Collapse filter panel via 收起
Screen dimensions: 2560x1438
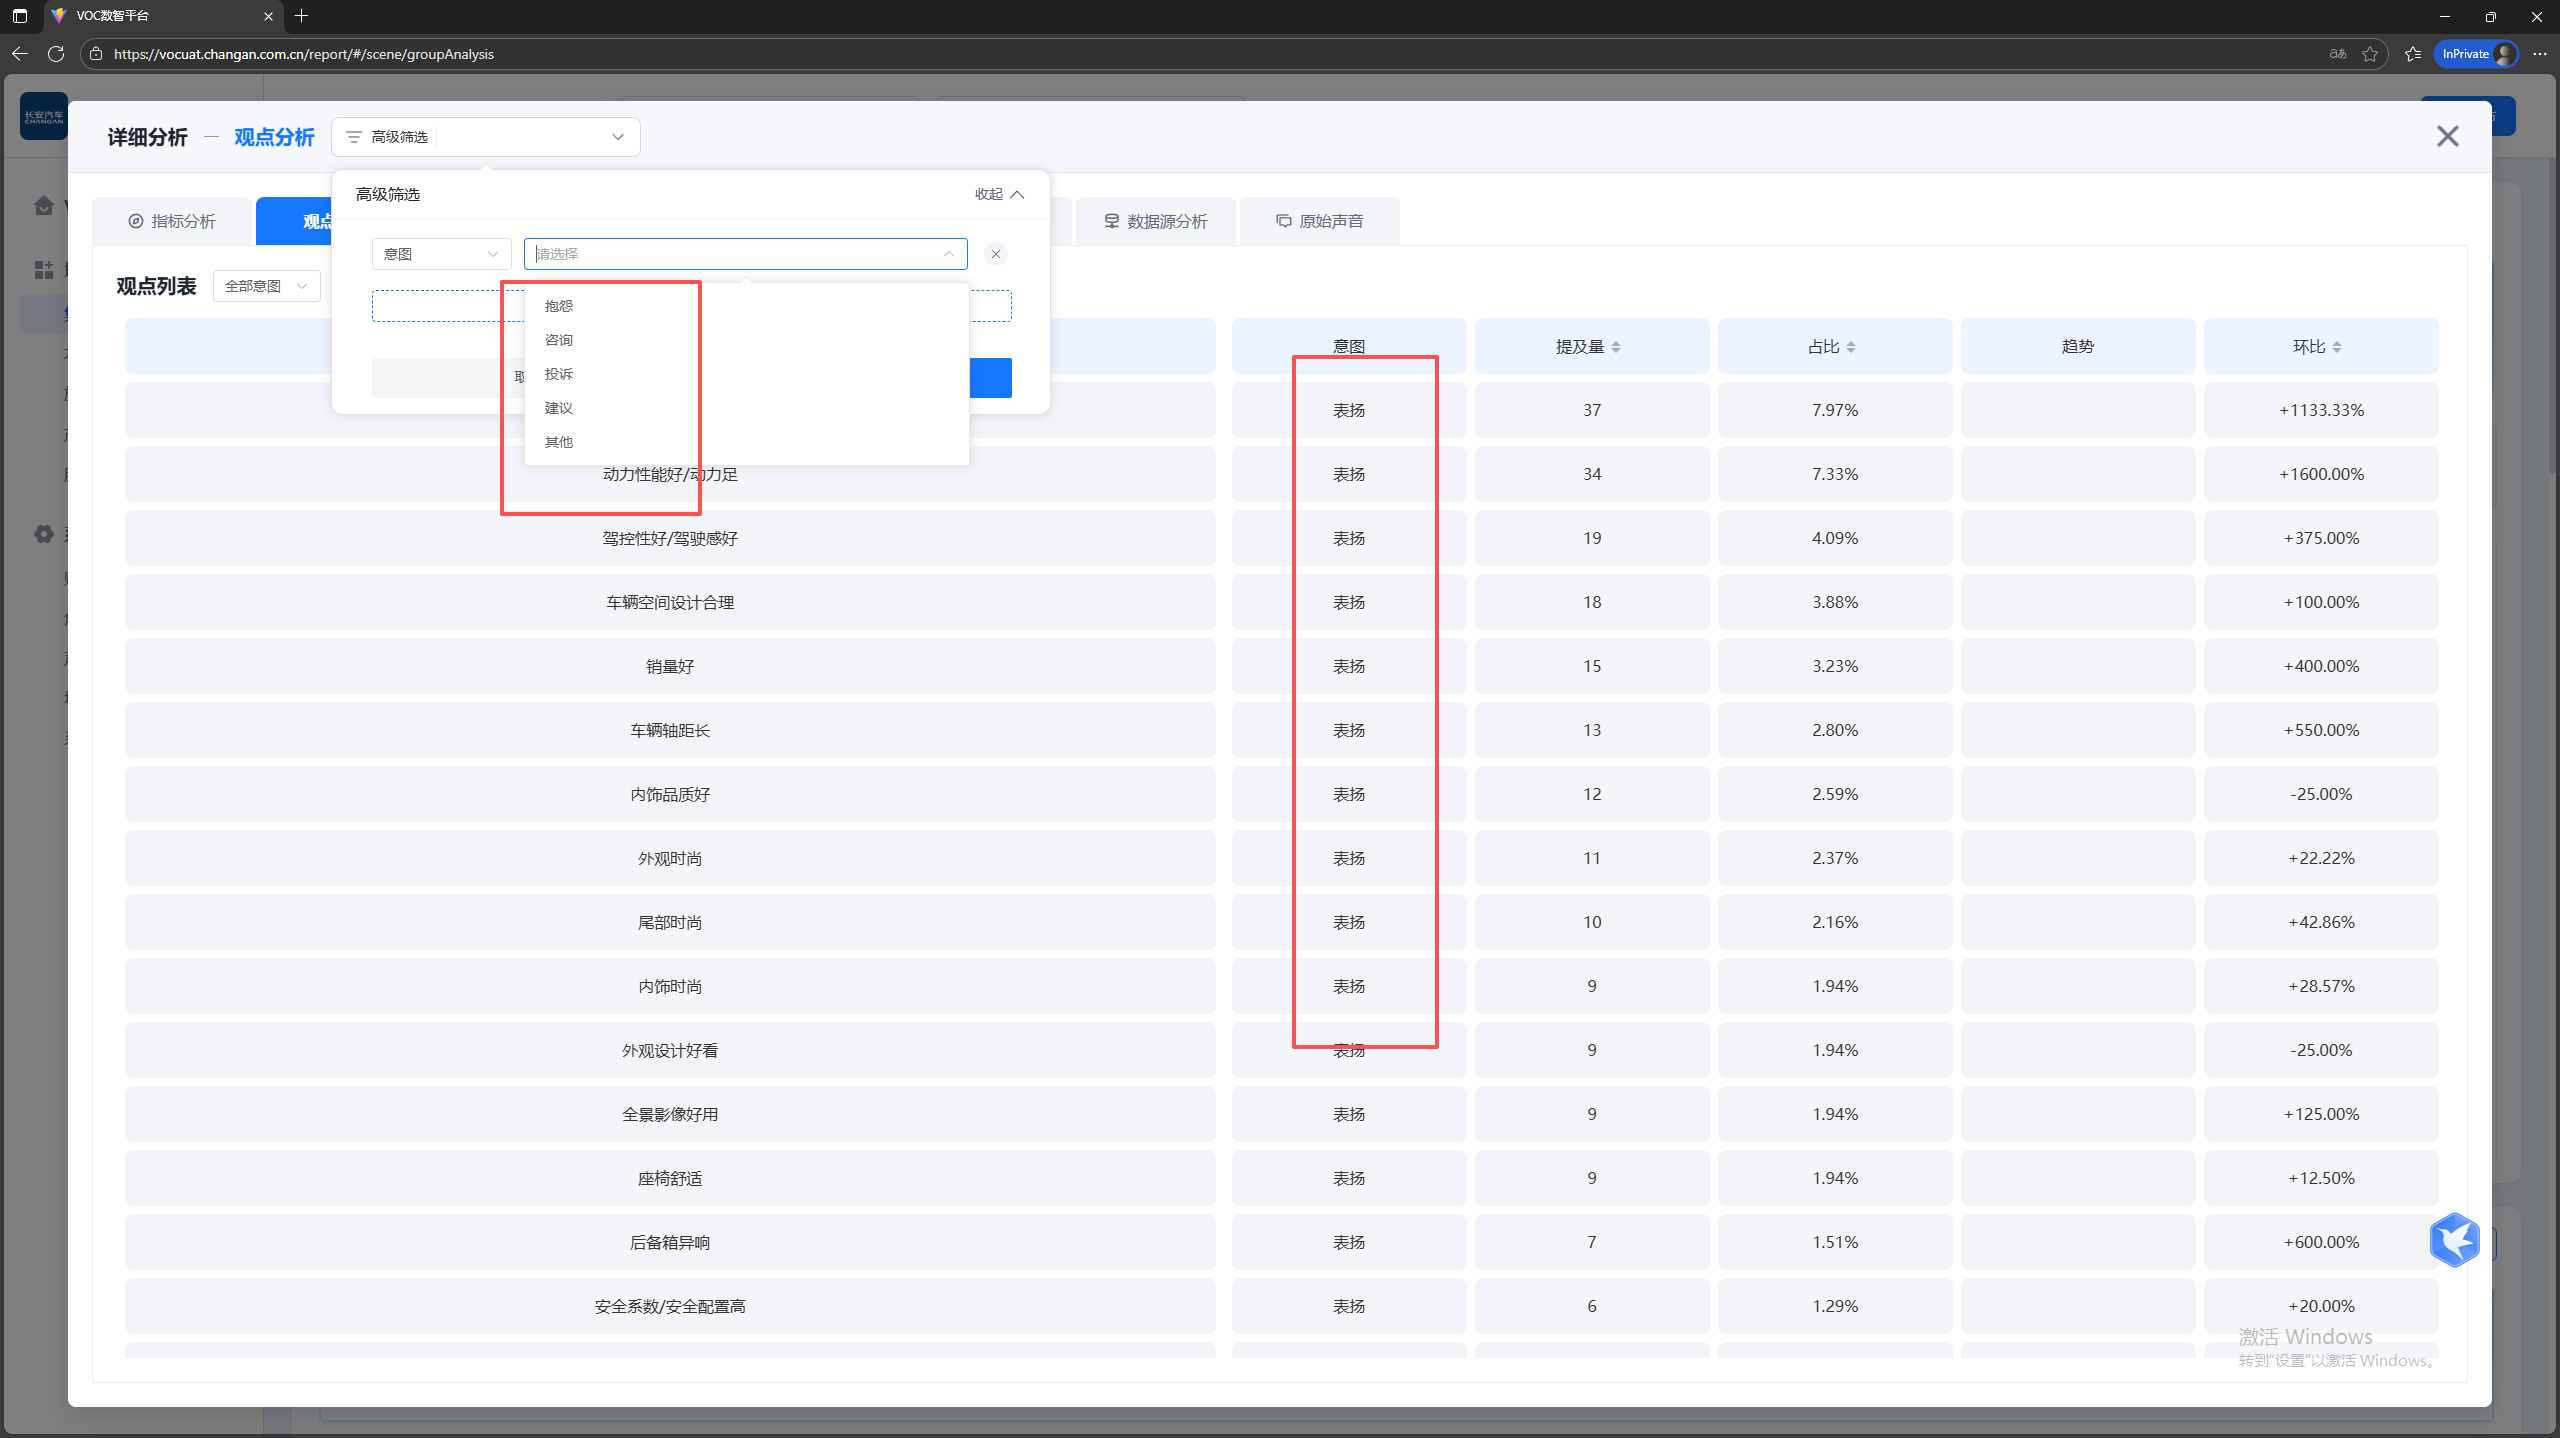tap(999, 194)
